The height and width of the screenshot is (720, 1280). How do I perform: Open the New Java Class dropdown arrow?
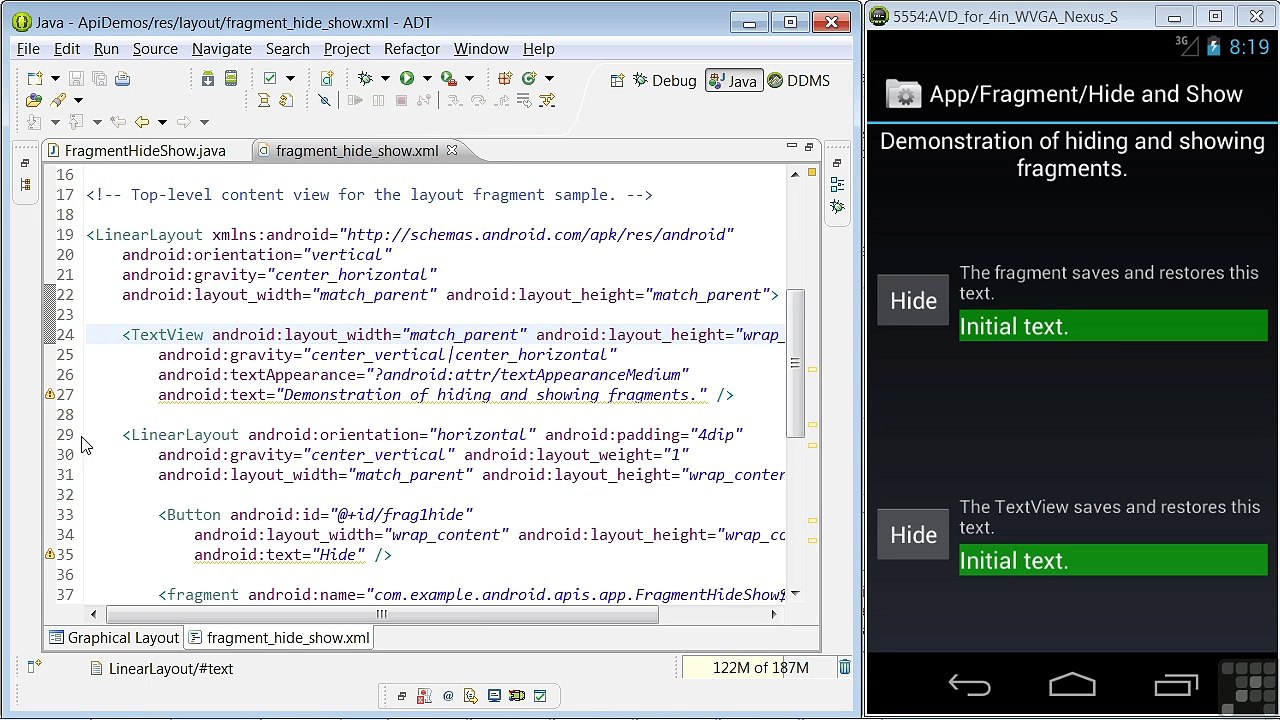point(549,79)
